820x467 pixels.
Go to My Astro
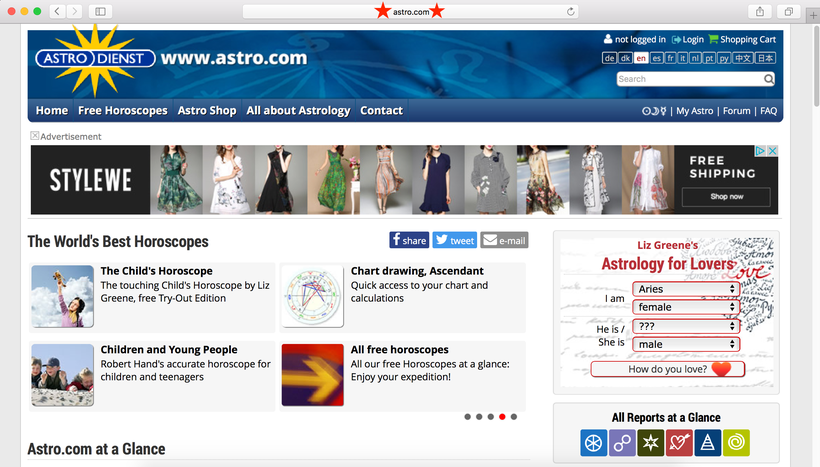point(694,111)
